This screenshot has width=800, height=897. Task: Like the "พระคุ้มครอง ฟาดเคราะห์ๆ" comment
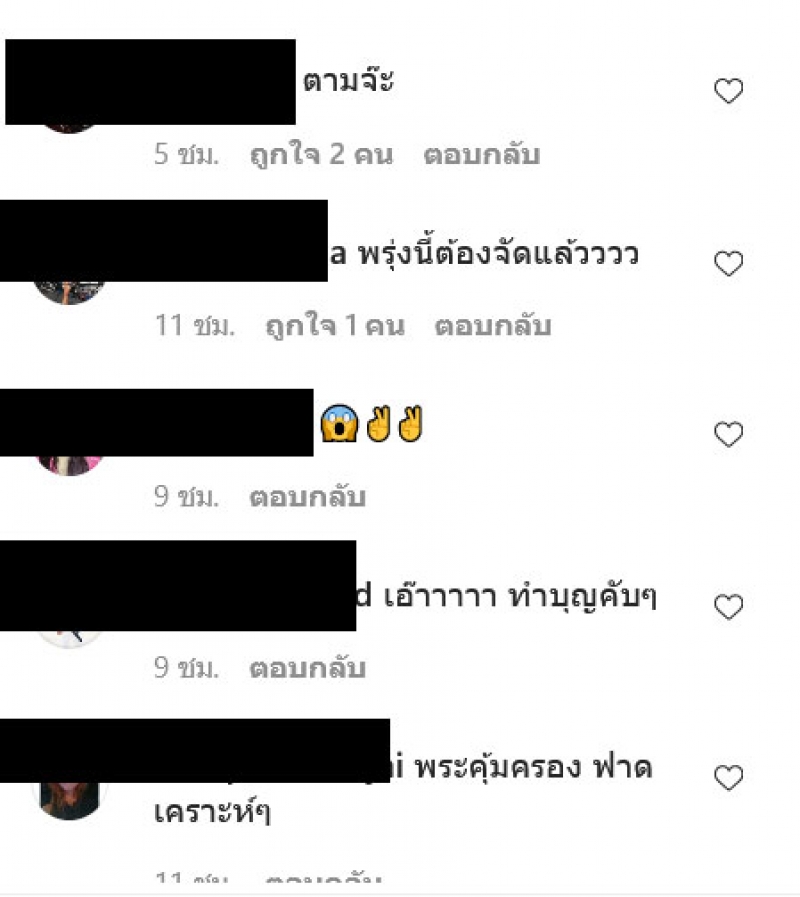(x=728, y=777)
